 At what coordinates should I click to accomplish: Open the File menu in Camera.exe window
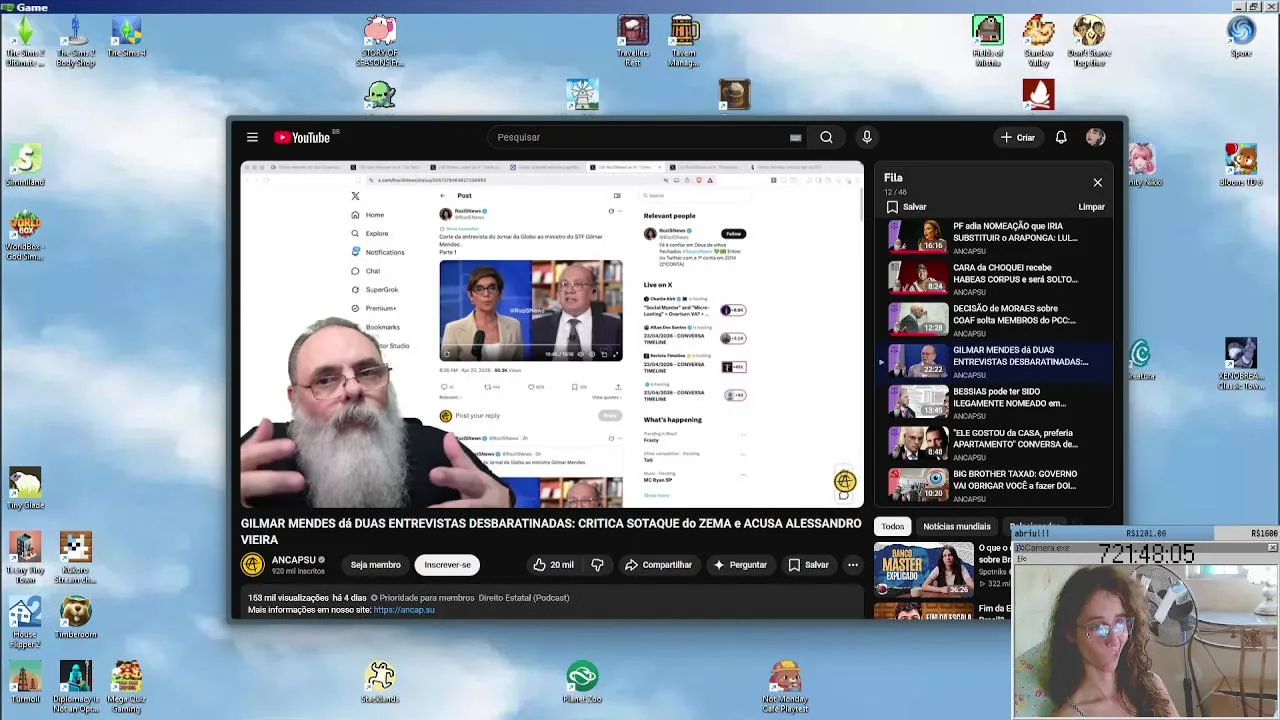click(x=1022, y=558)
